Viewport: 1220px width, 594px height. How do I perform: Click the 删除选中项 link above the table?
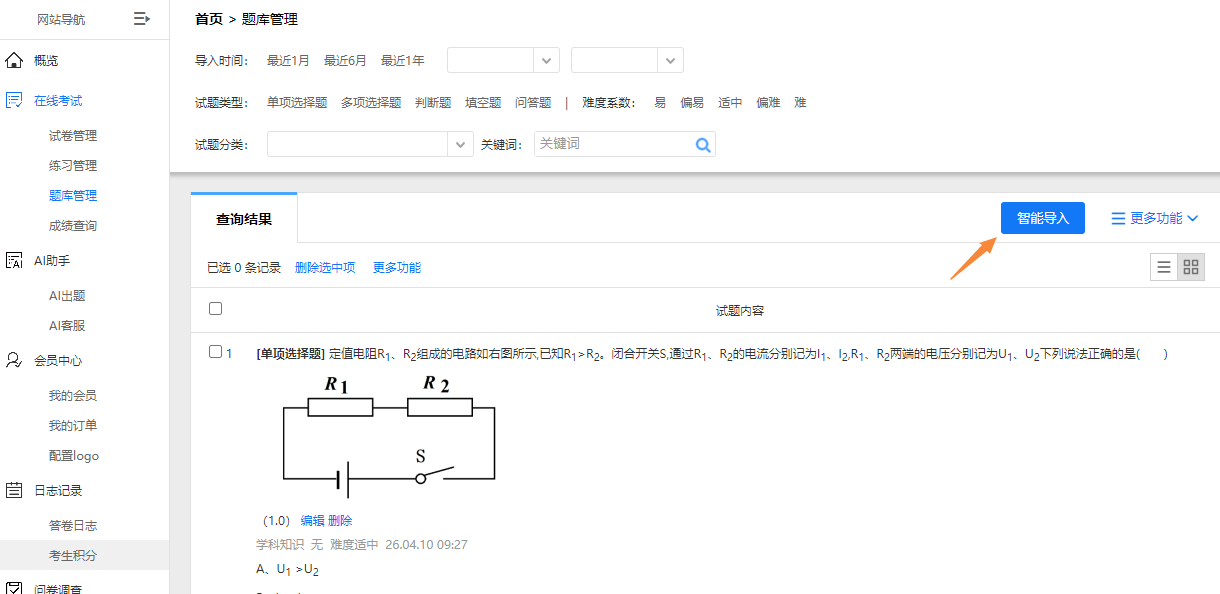click(x=325, y=267)
